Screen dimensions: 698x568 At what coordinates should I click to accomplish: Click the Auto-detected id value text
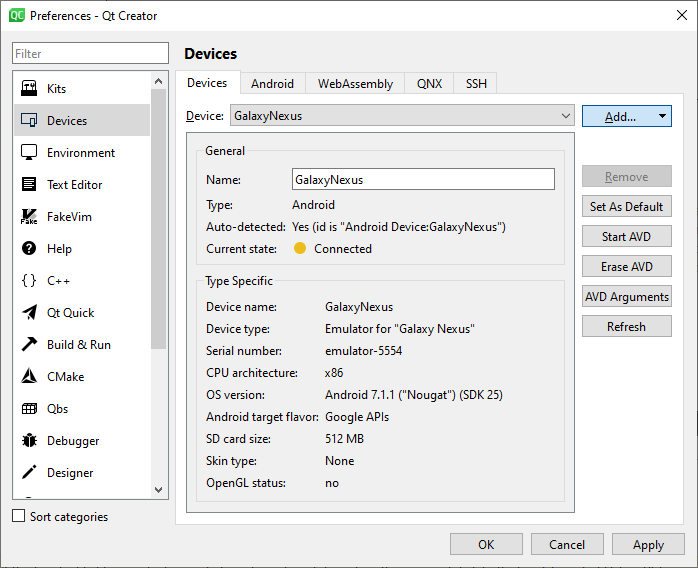[399, 227]
